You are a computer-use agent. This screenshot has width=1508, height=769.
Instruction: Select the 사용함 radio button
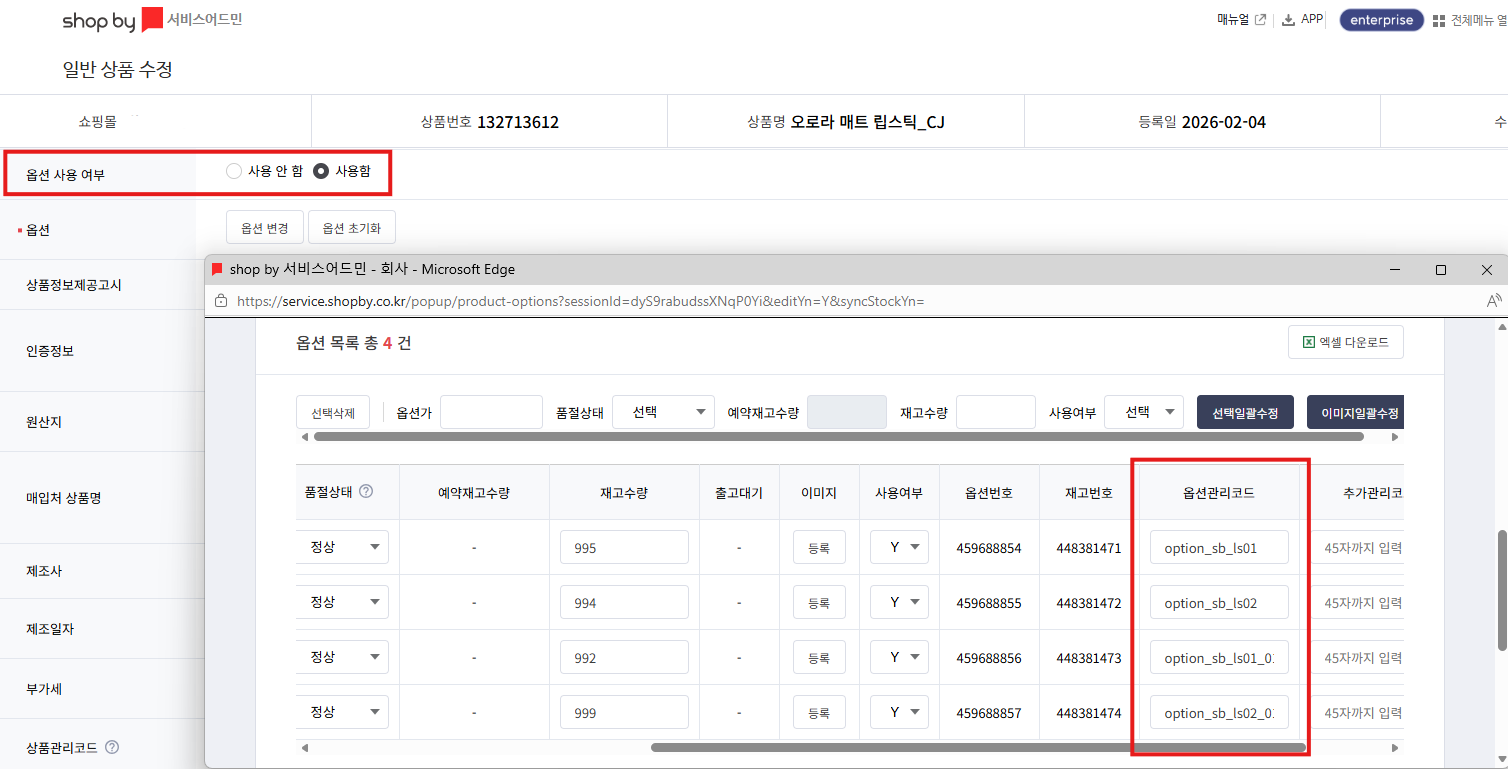pyautogui.click(x=321, y=171)
